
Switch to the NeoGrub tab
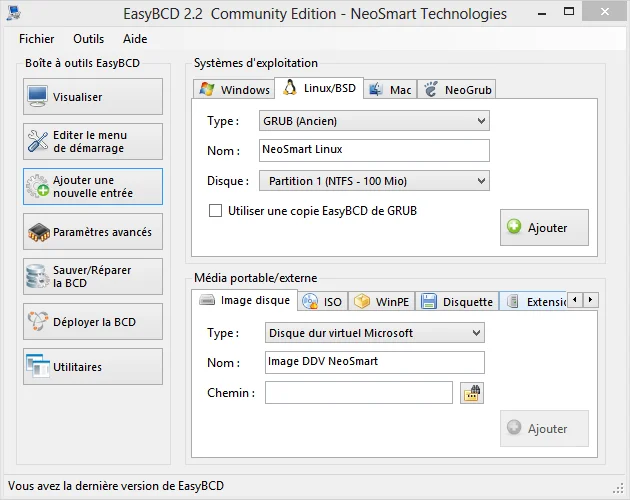[x=457, y=89]
